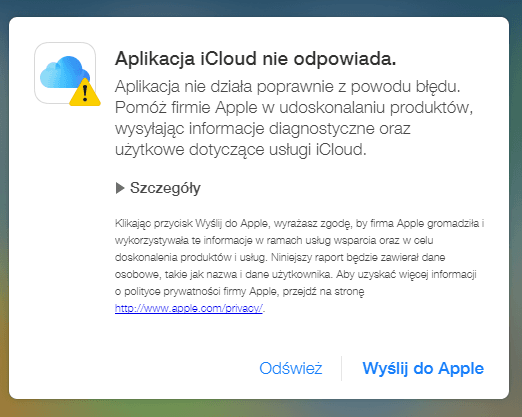The height and width of the screenshot is (417, 522).
Task: Open the apple.com/privacy link
Action: tap(189, 308)
